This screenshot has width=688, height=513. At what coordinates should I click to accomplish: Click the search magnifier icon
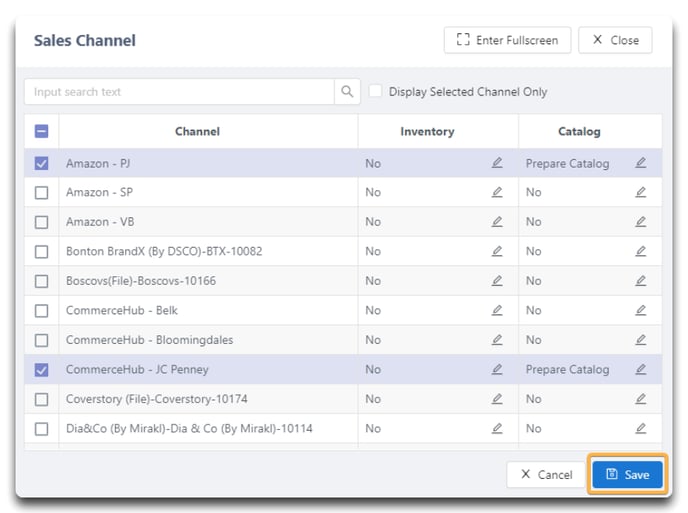(347, 92)
